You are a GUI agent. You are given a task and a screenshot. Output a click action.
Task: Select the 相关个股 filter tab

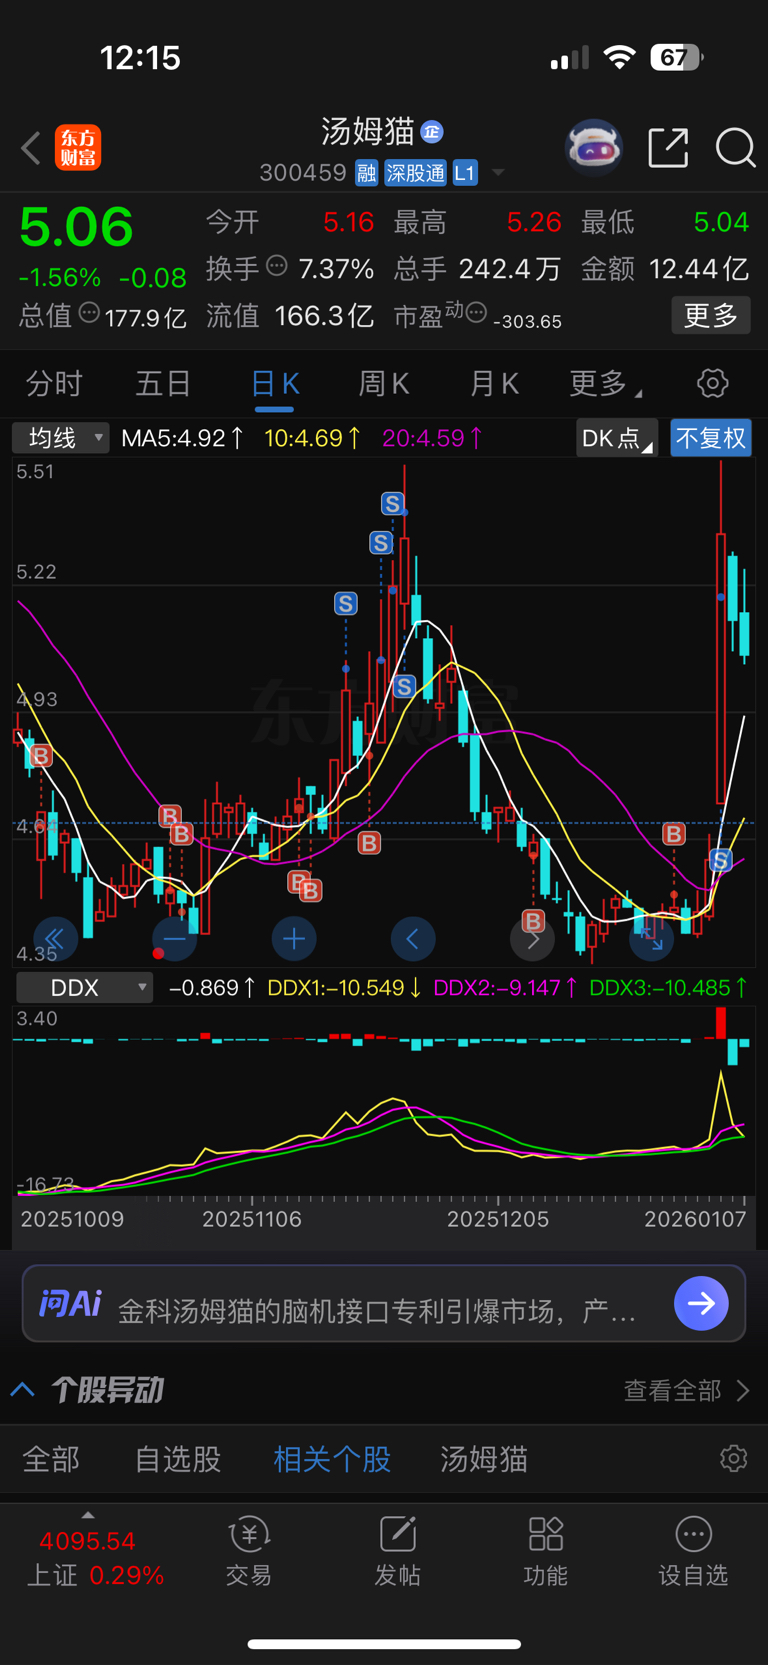(332, 1459)
